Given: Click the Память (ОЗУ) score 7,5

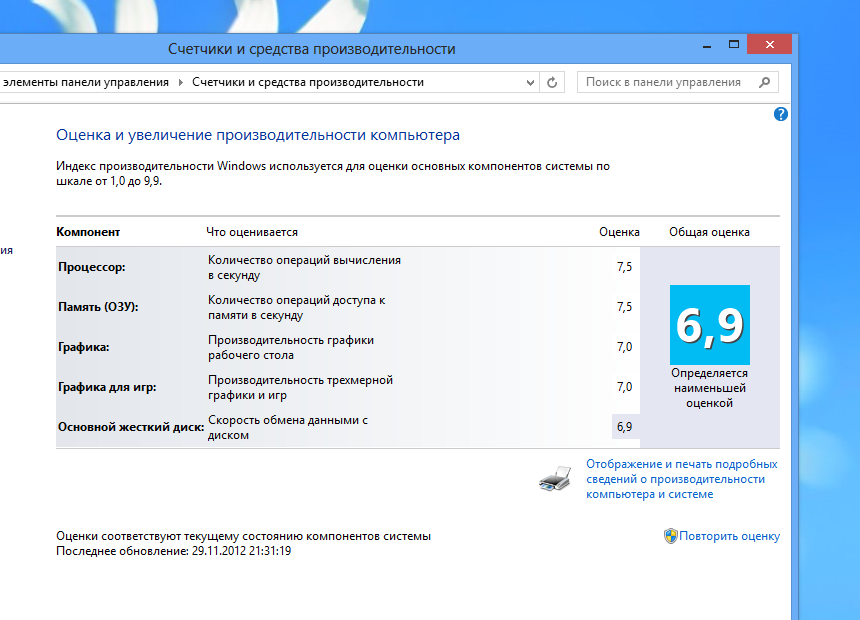Looking at the screenshot, I should (x=625, y=307).
